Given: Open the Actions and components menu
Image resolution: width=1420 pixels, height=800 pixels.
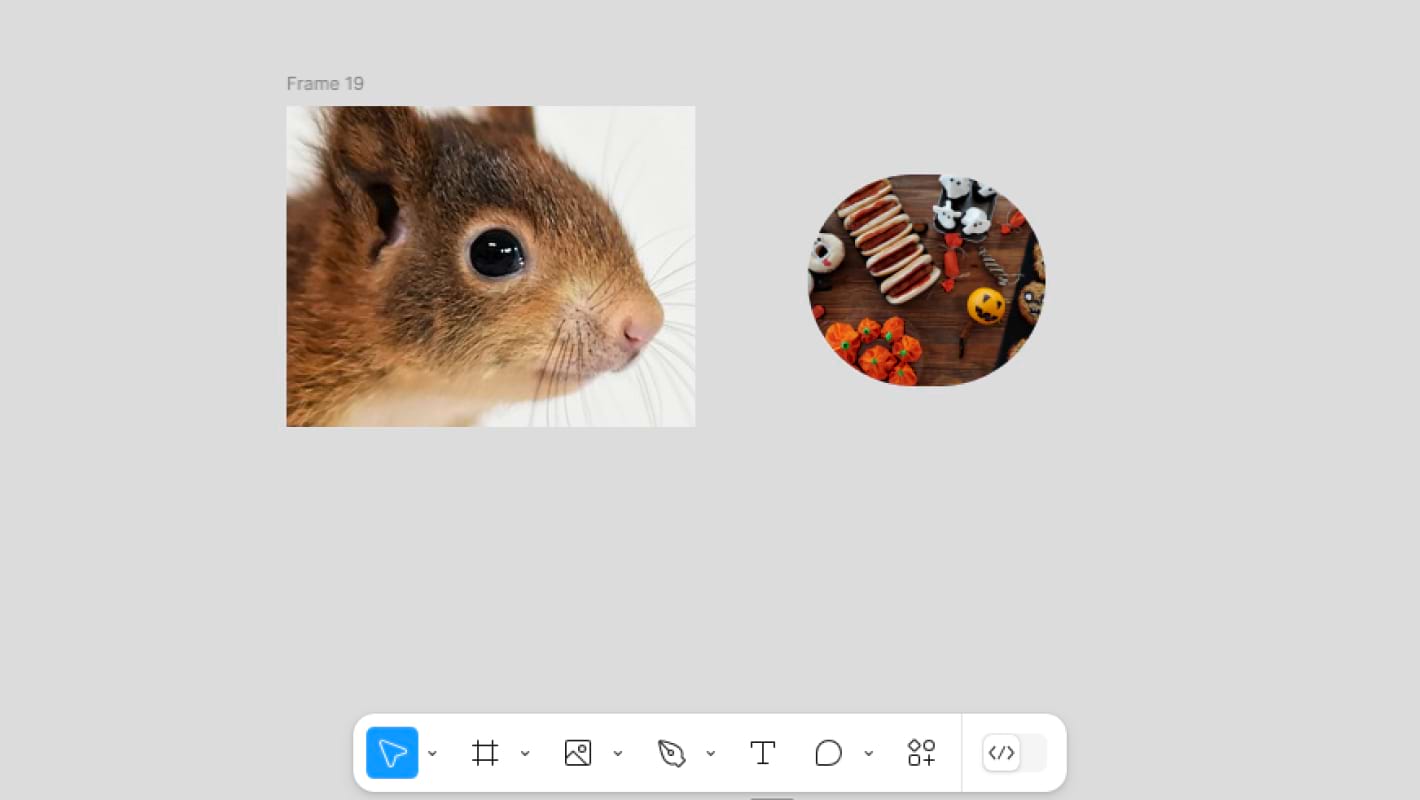Looking at the screenshot, I should click(921, 753).
